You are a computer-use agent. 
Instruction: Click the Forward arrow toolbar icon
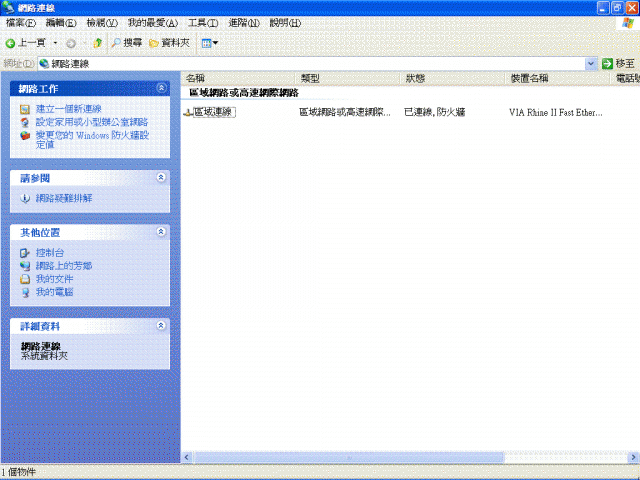(71, 43)
